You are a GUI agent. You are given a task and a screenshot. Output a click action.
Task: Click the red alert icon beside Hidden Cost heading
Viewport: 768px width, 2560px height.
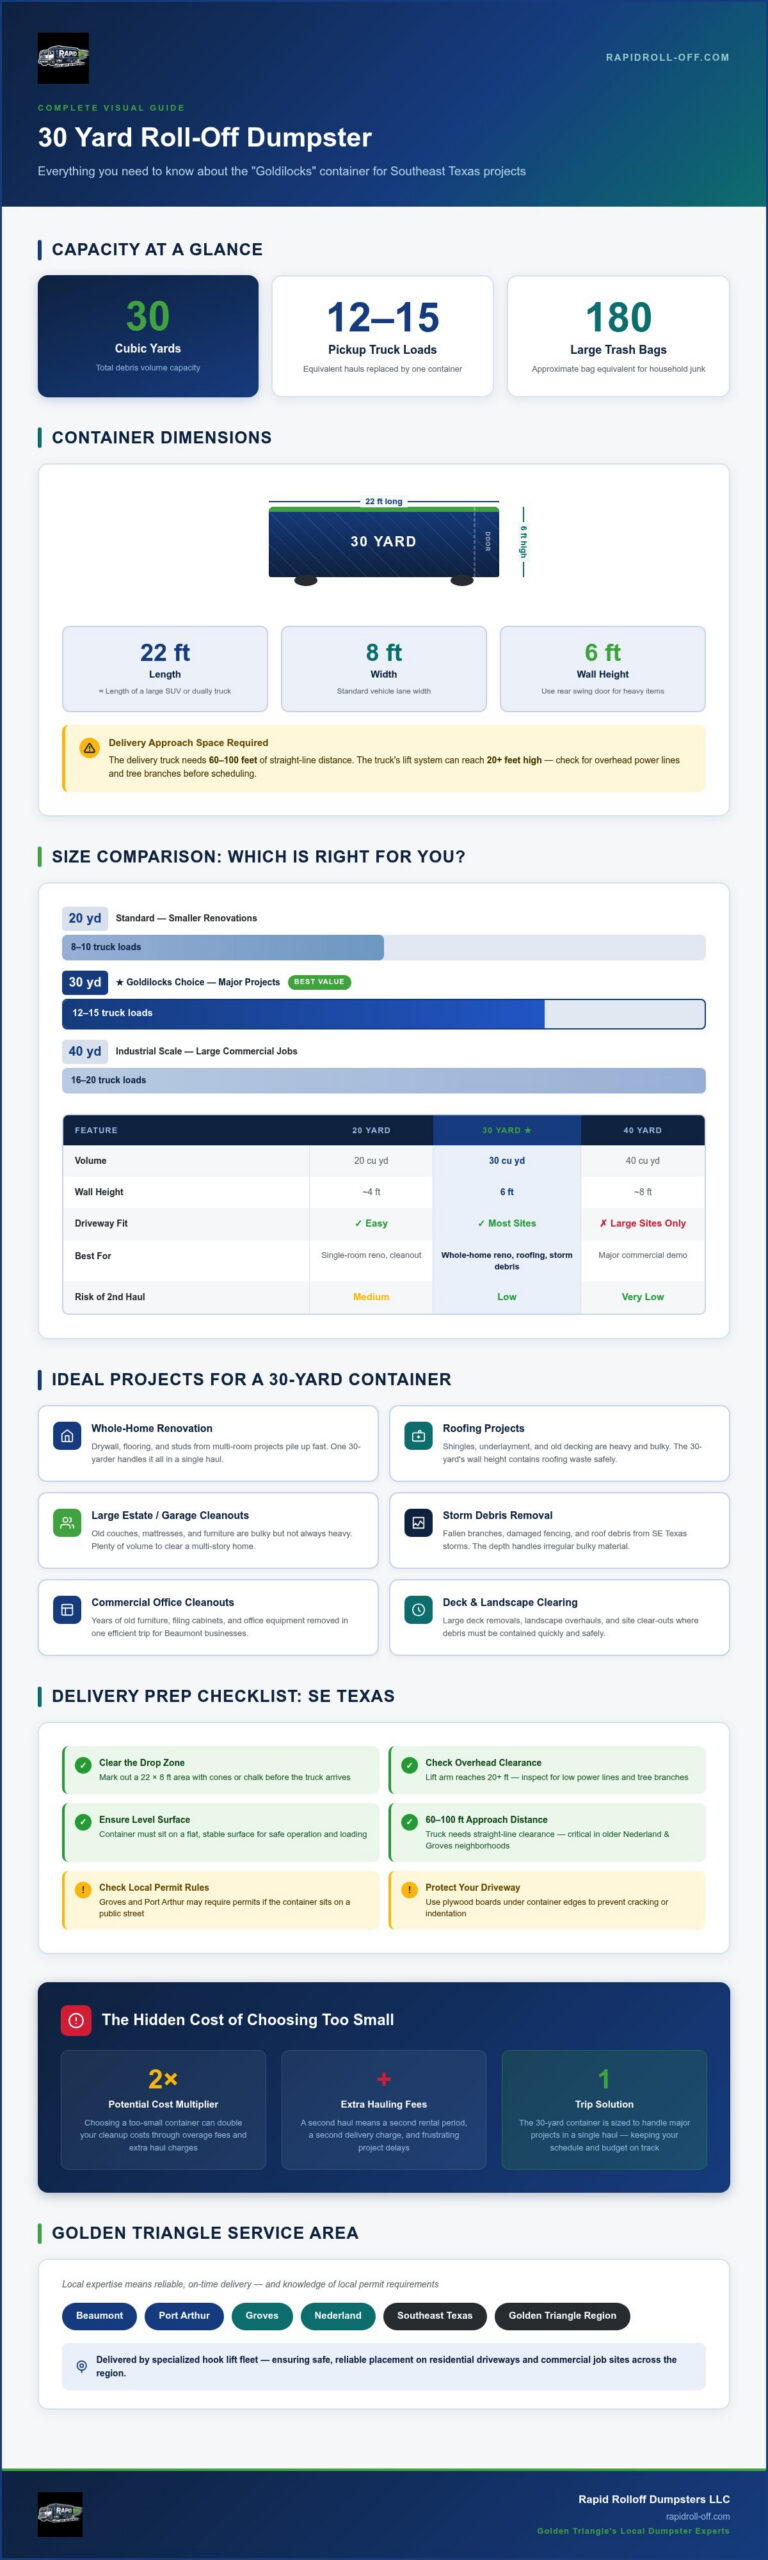point(76,2019)
